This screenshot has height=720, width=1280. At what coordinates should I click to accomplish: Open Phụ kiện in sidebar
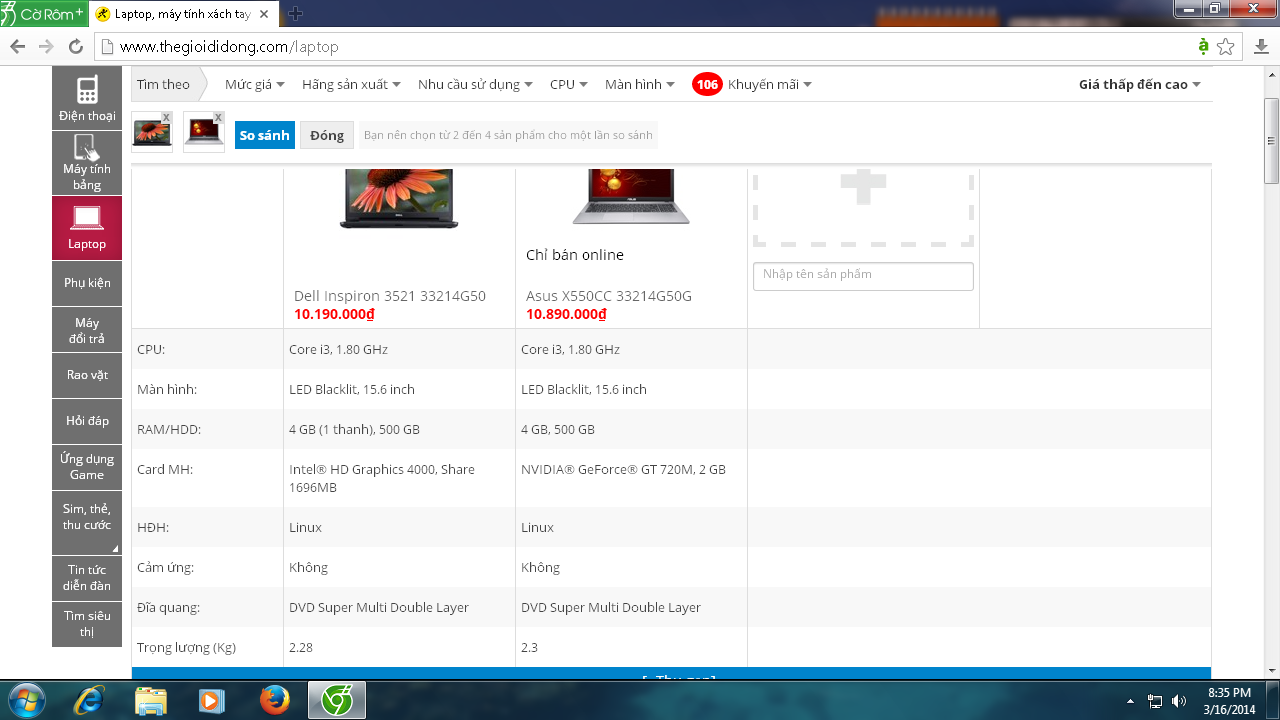point(87,283)
